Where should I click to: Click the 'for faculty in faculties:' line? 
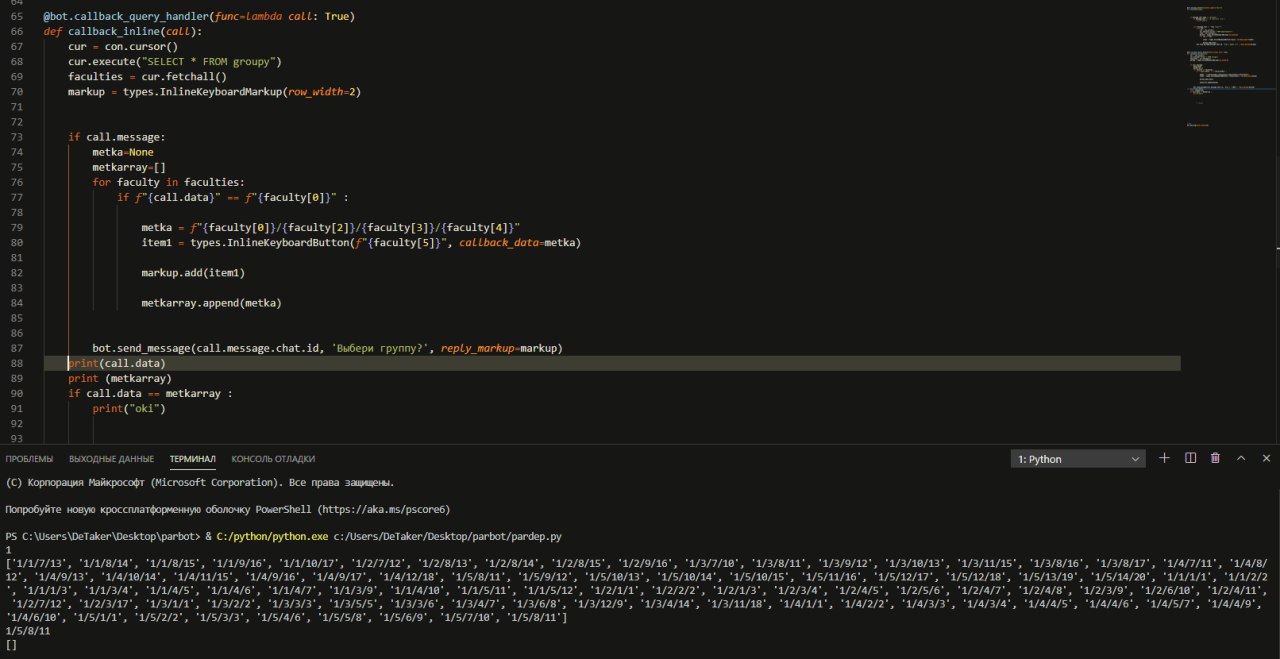pos(168,182)
